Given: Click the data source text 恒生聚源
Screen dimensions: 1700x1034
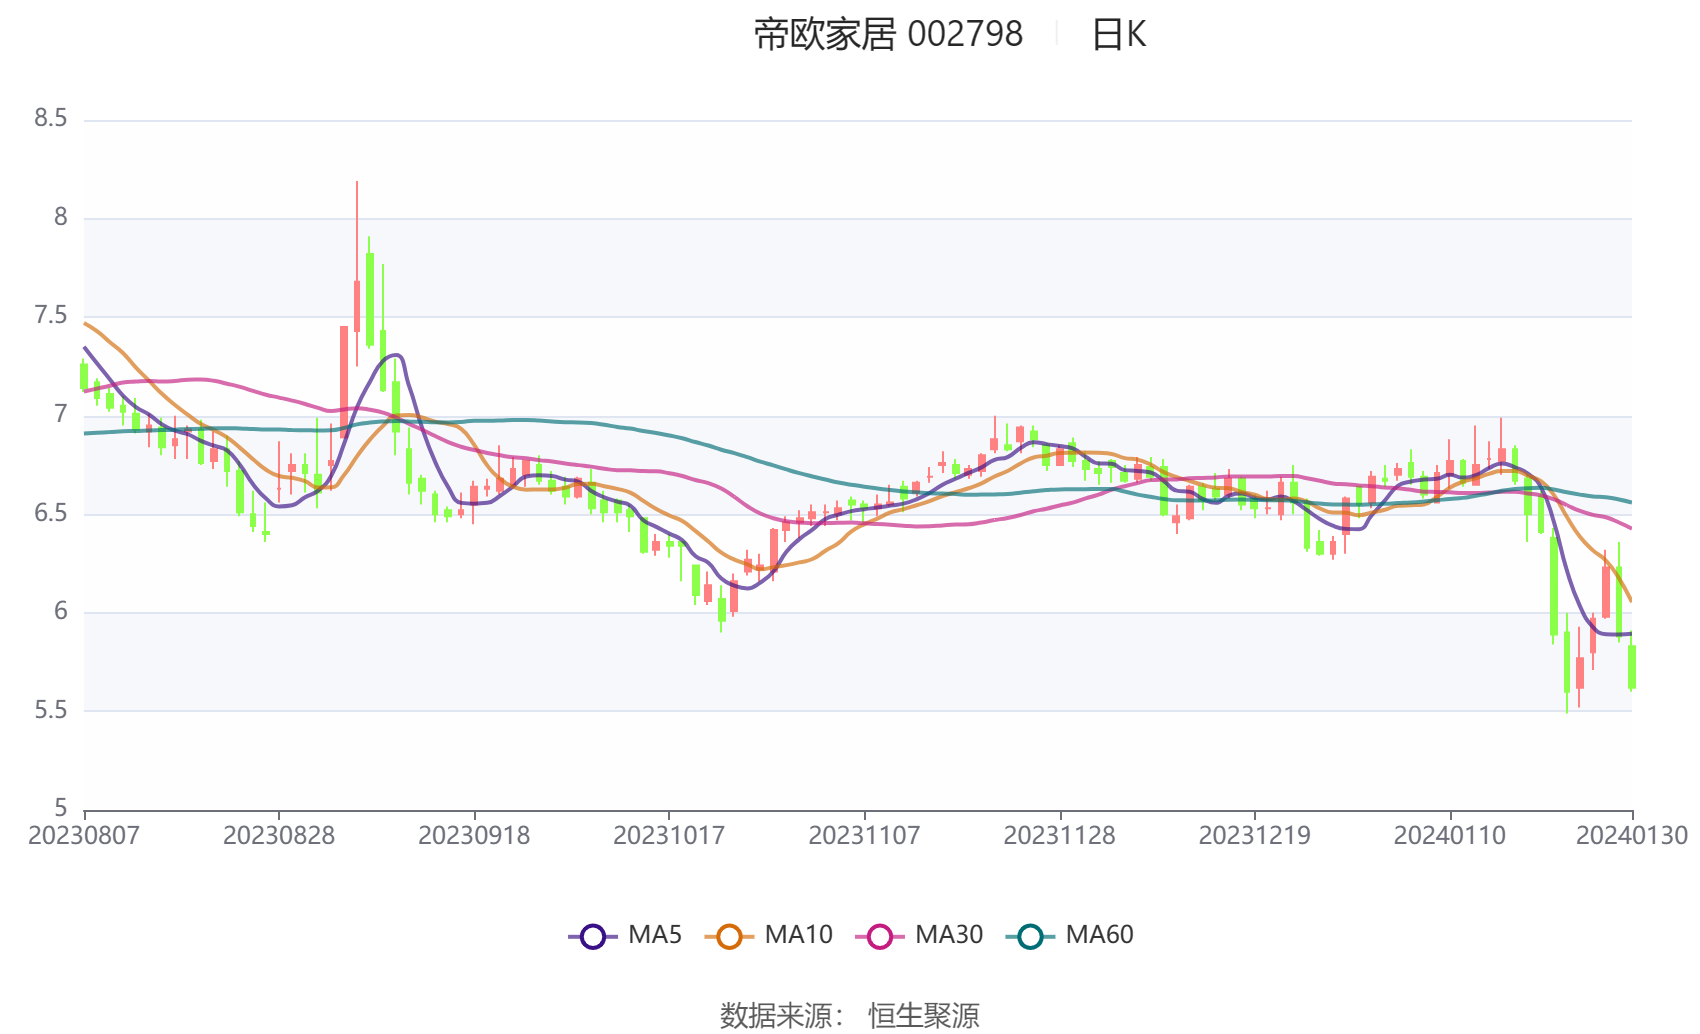Looking at the screenshot, I should 924,1015.
